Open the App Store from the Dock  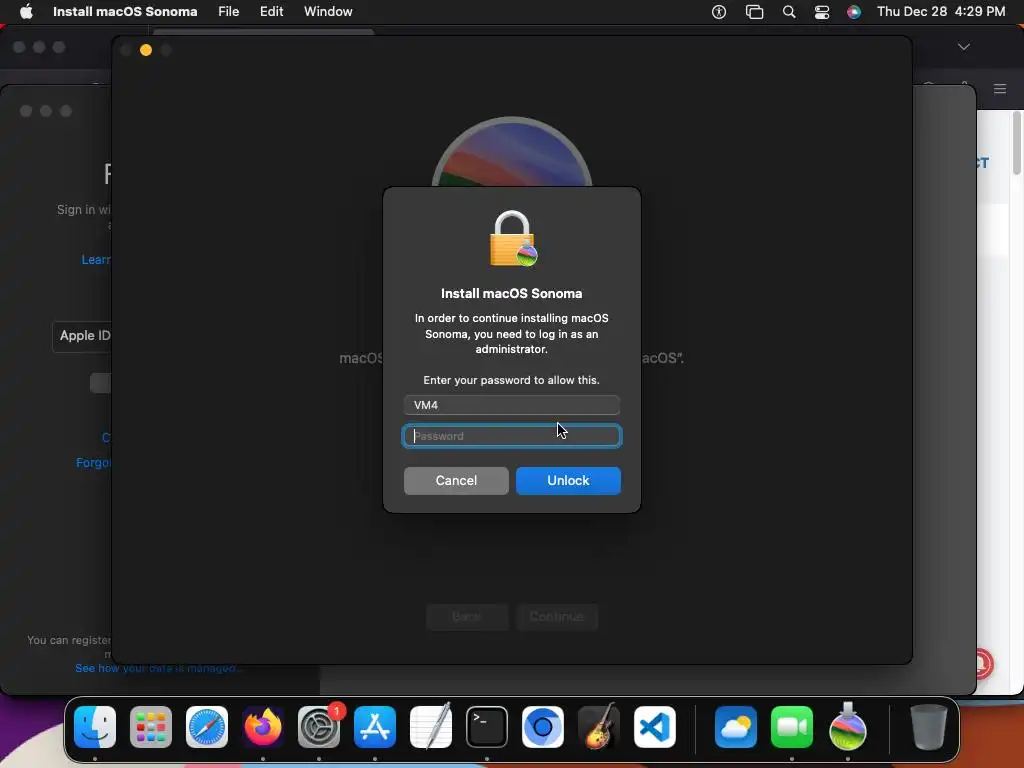pyautogui.click(x=375, y=726)
